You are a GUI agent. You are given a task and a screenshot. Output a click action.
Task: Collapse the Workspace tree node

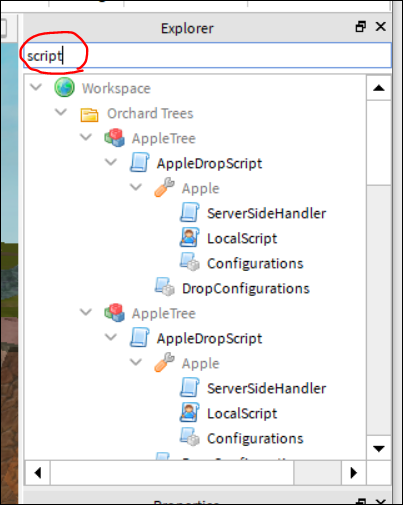tap(36, 87)
